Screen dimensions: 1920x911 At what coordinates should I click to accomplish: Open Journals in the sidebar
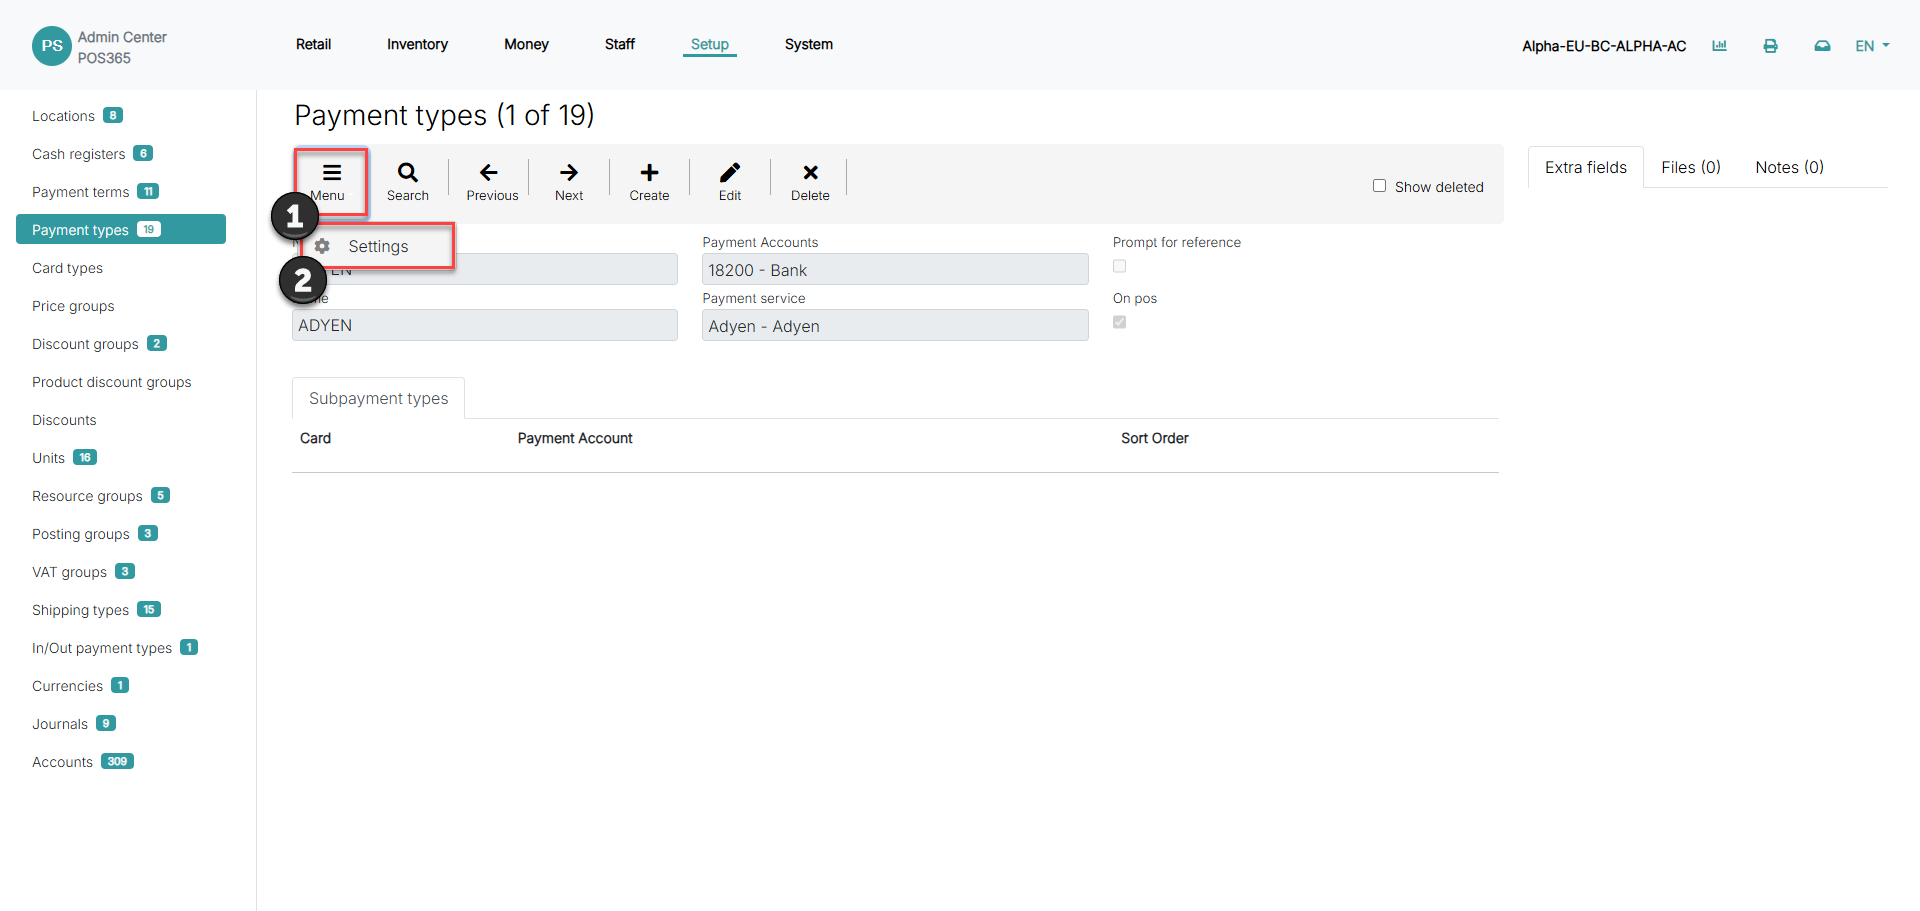60,724
